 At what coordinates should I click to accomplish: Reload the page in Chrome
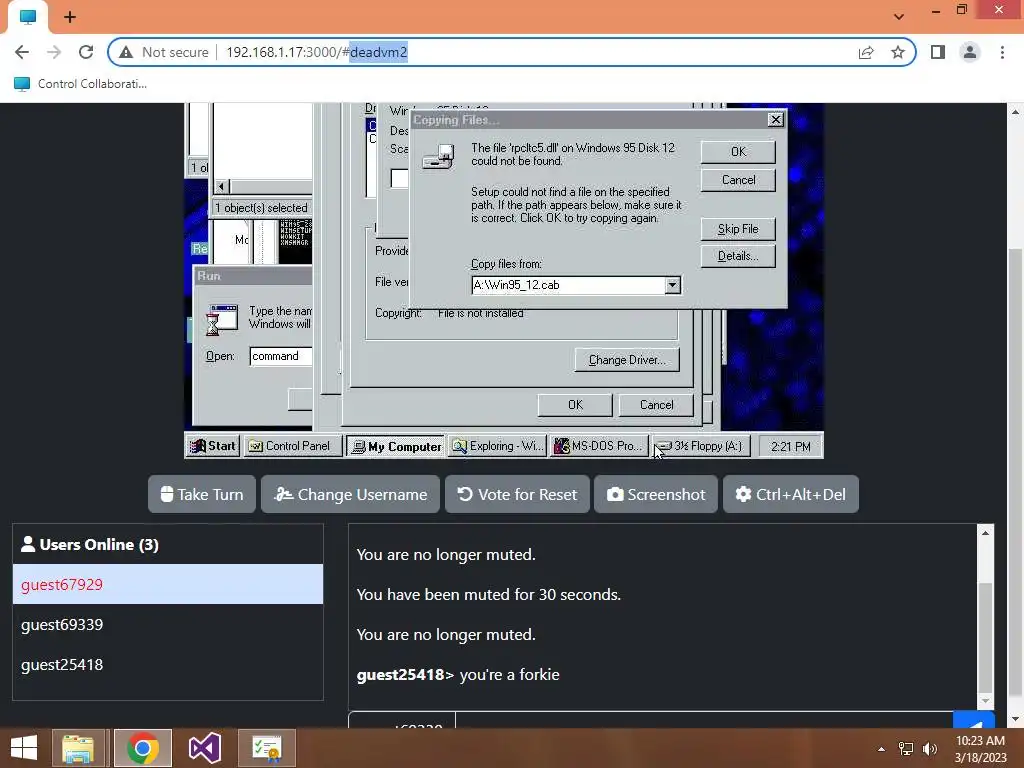pos(86,52)
